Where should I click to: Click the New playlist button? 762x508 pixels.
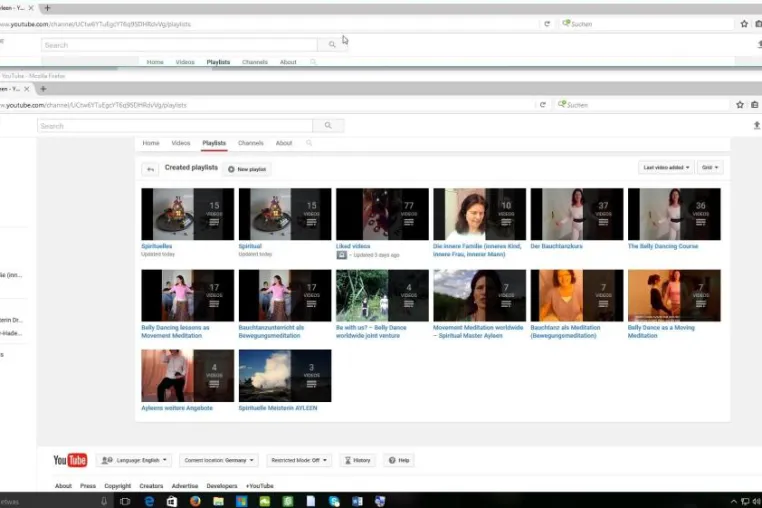click(x=247, y=169)
